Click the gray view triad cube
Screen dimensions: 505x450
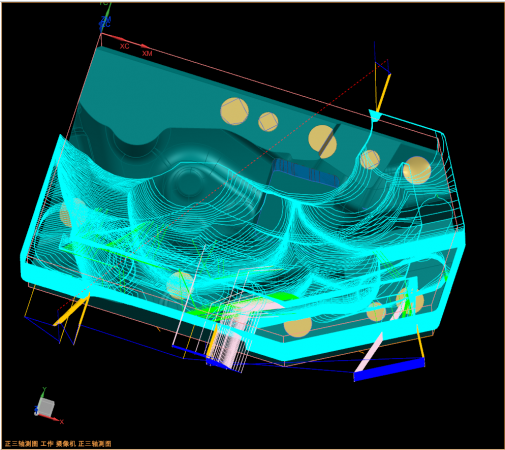tap(45, 407)
